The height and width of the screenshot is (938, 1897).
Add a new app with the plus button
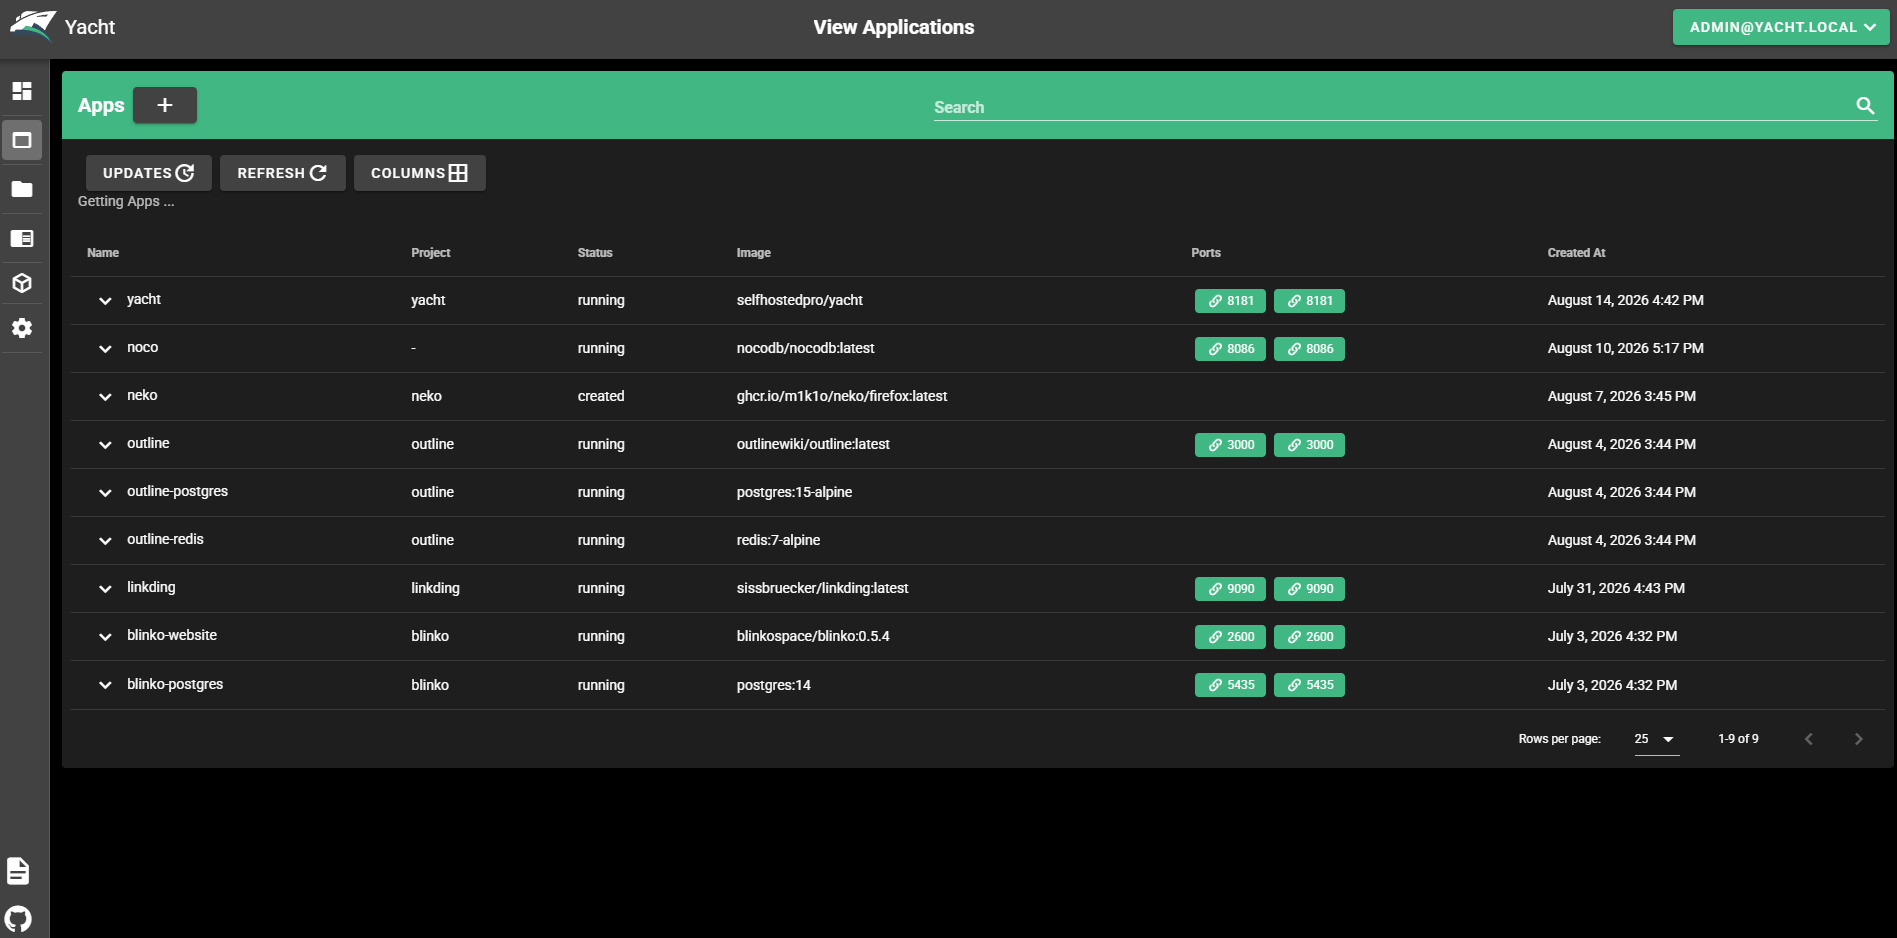coord(165,105)
